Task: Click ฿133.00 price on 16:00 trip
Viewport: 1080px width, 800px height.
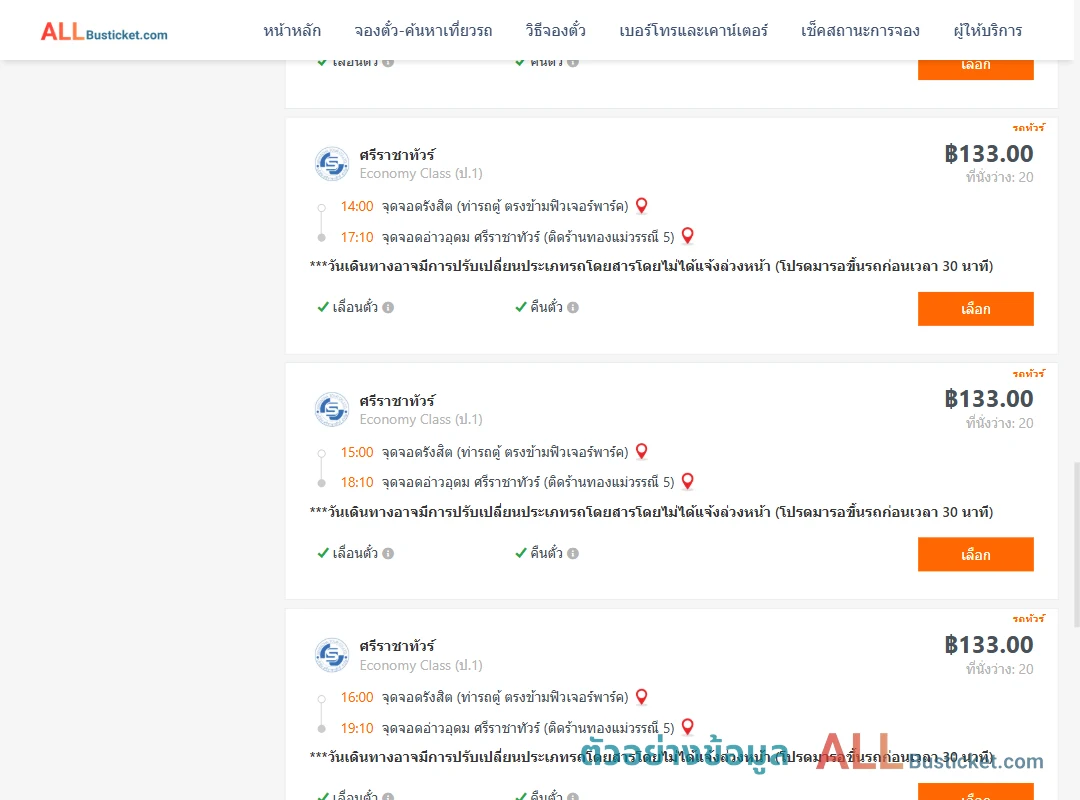Action: click(x=989, y=645)
